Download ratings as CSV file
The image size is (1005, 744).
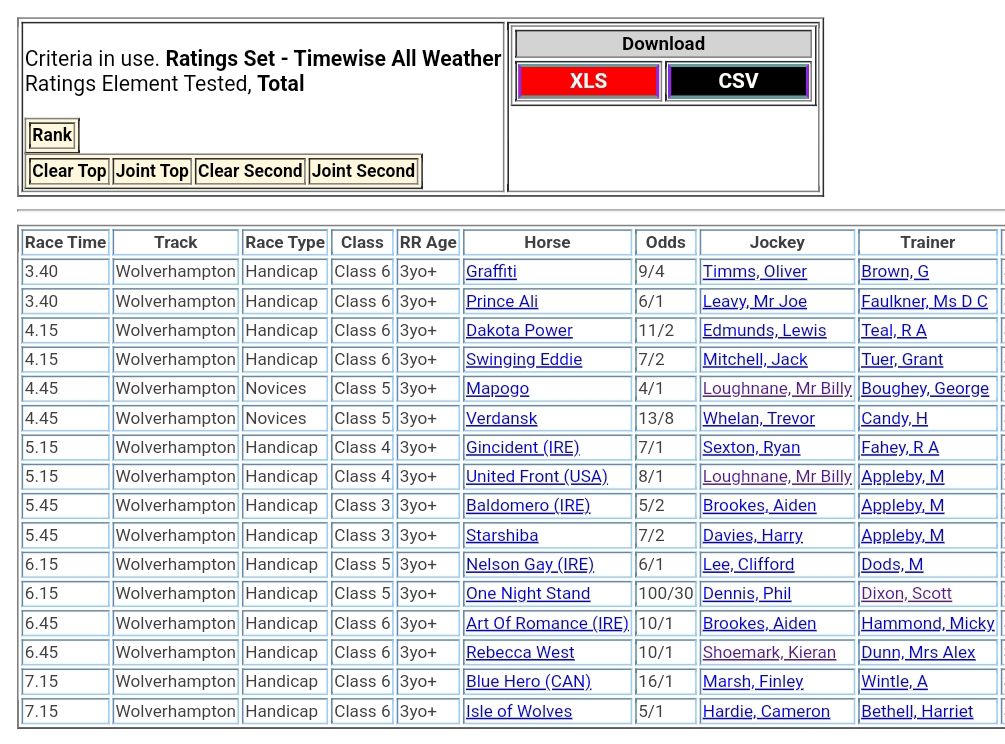pos(737,81)
